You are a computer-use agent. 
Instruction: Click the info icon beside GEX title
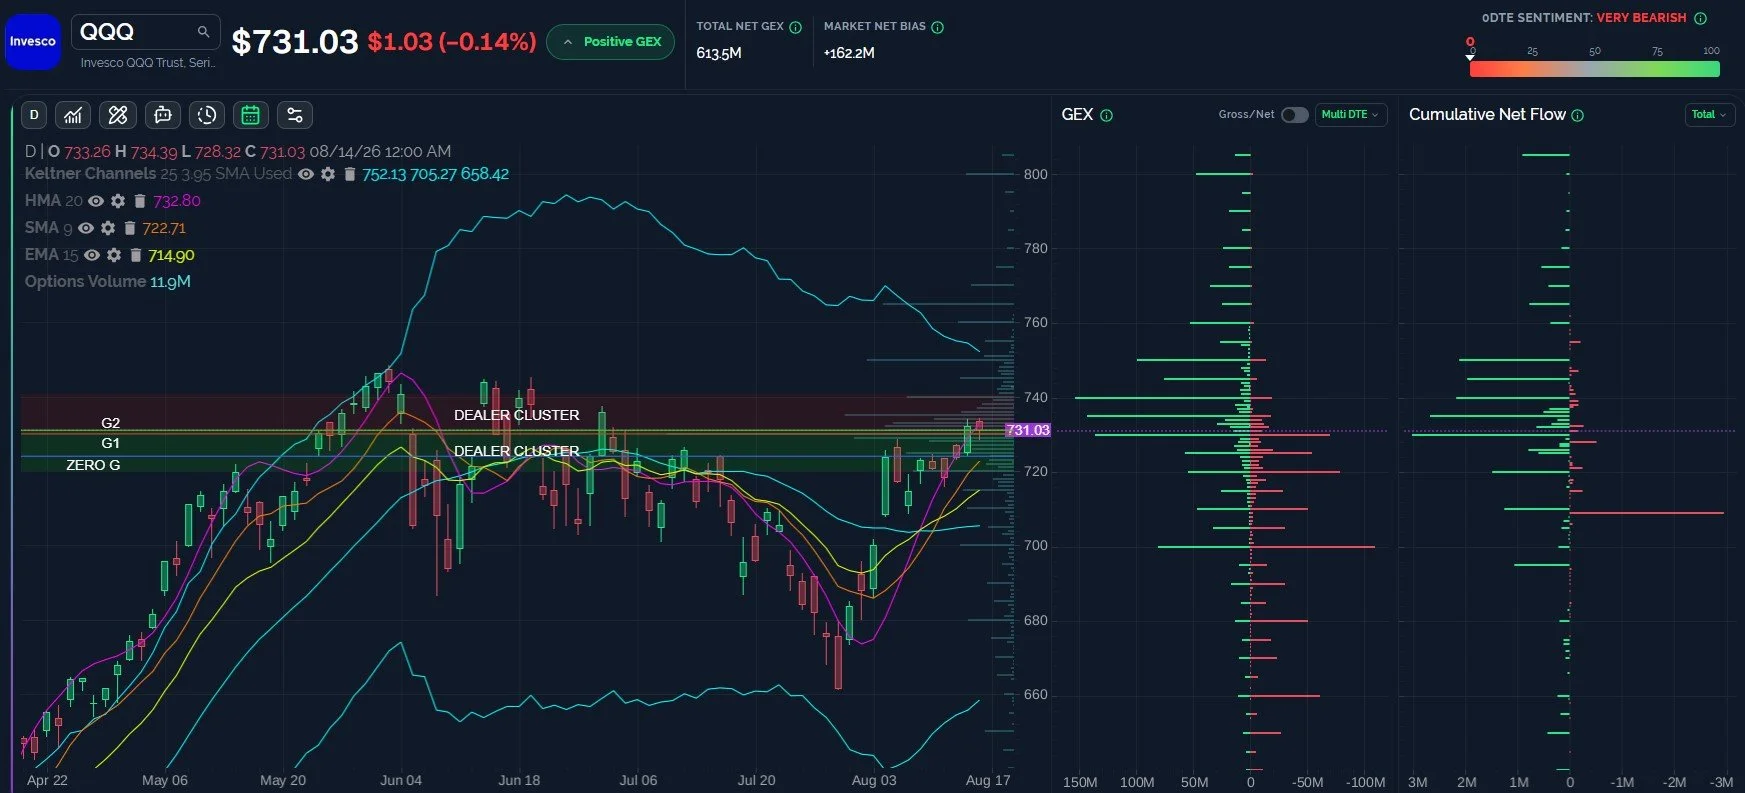(1106, 115)
